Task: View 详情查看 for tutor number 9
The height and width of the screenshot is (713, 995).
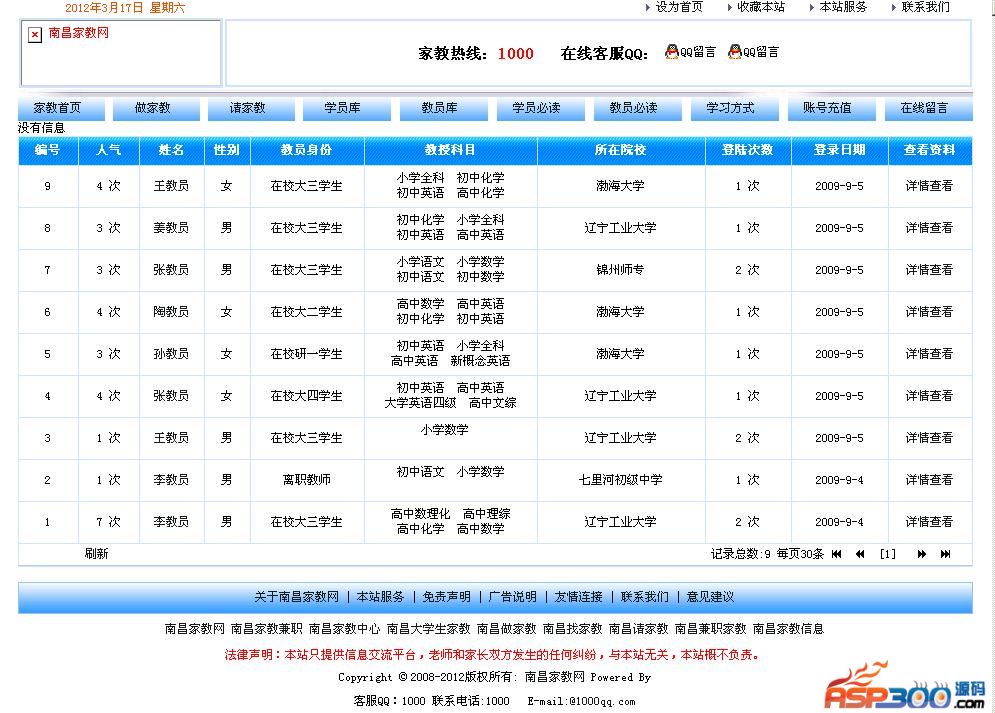Action: coord(929,186)
